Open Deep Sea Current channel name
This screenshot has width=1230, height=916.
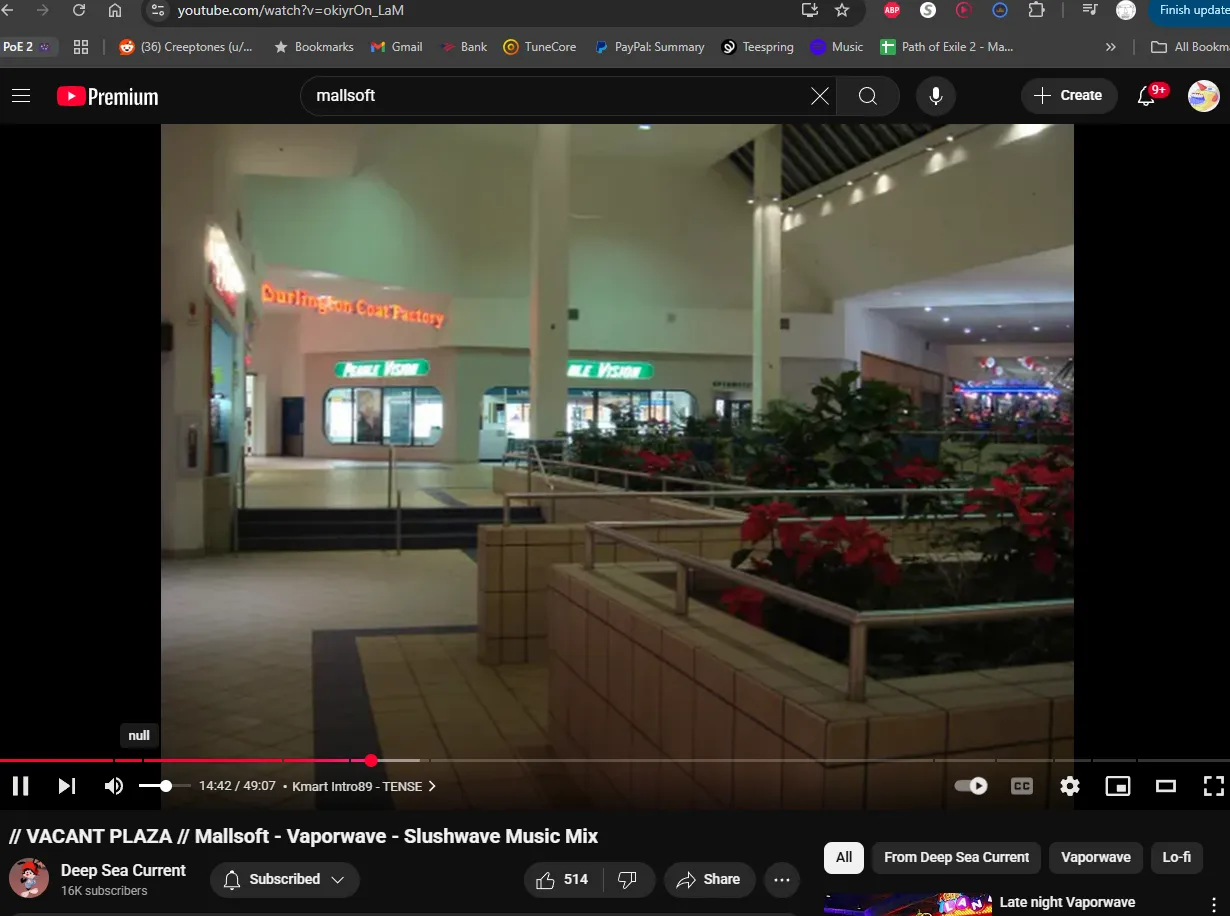(x=123, y=871)
